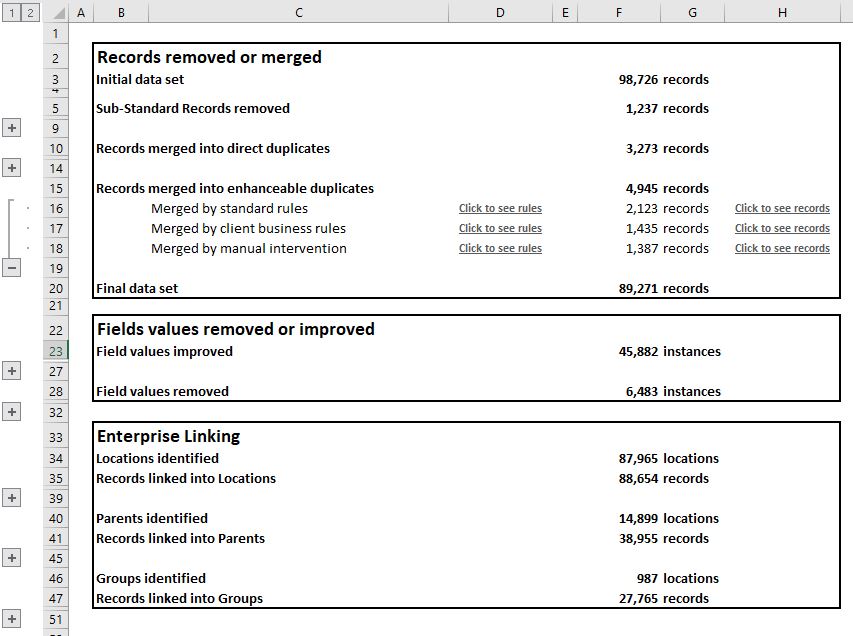This screenshot has height=636, width=853.
Task: Click 'Merged by standard rules' cell
Action: (x=229, y=208)
